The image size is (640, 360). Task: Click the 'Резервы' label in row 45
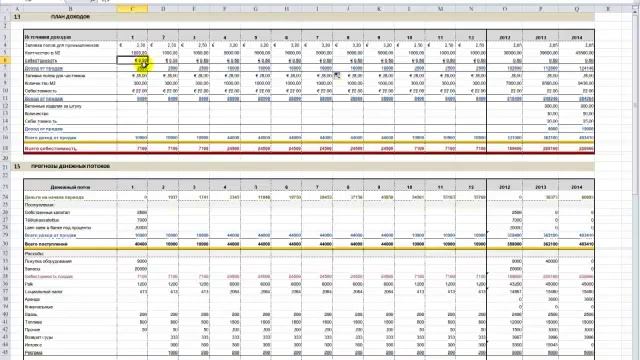[33, 353]
